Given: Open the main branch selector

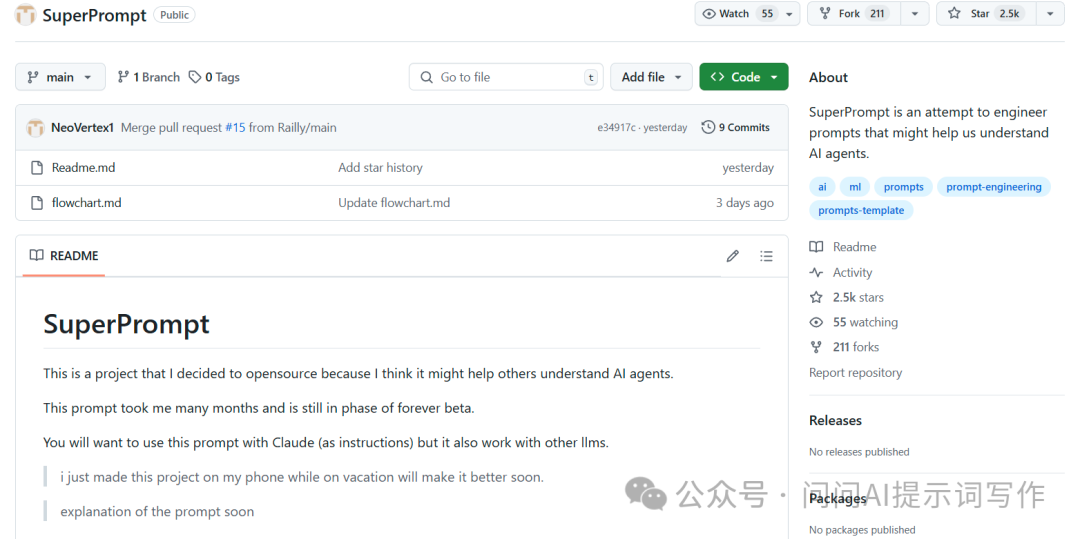Looking at the screenshot, I should click(x=61, y=77).
